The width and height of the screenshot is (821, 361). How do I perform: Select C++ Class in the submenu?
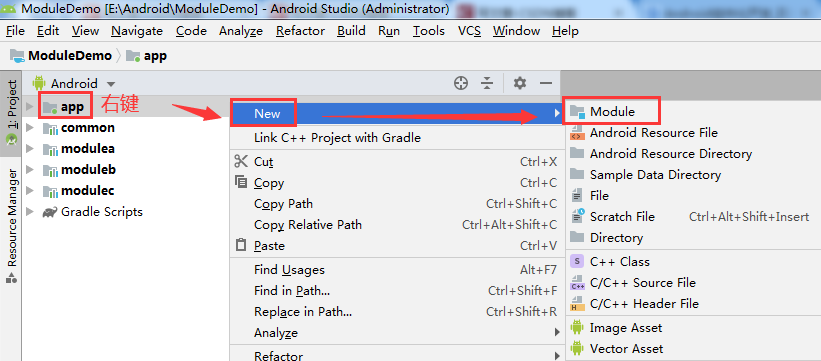coord(693,261)
